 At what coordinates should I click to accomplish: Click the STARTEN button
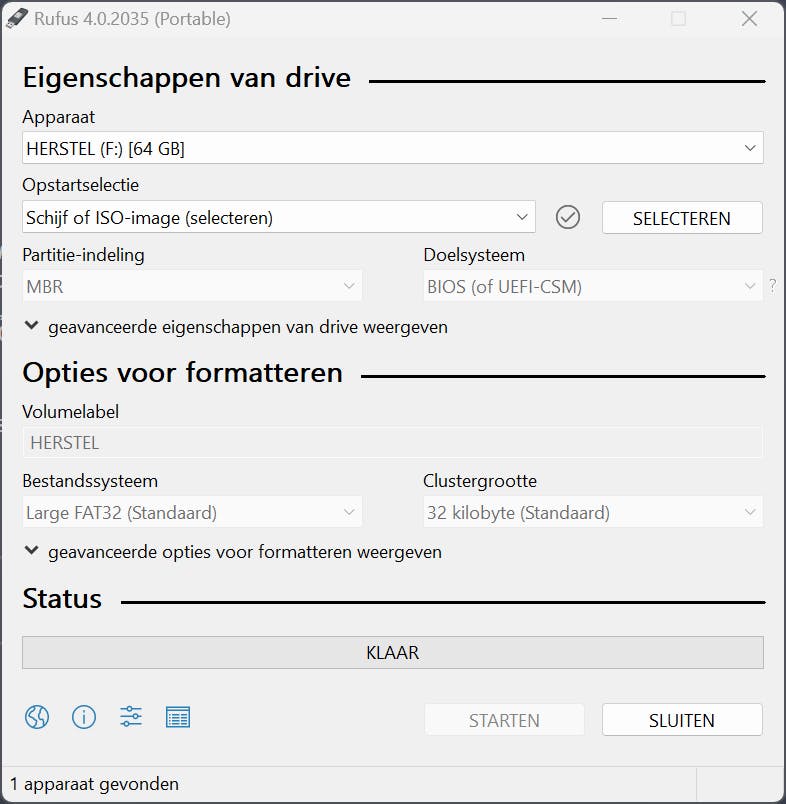tap(504, 719)
